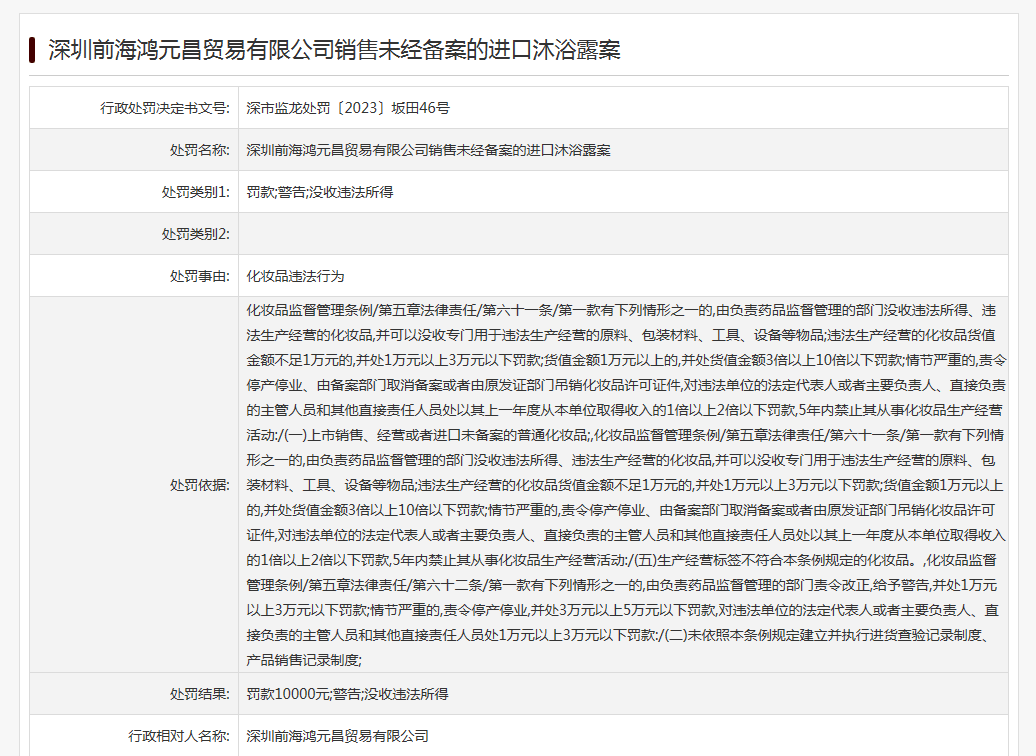Click the empty value cell of 处罚类别2

[620, 234]
